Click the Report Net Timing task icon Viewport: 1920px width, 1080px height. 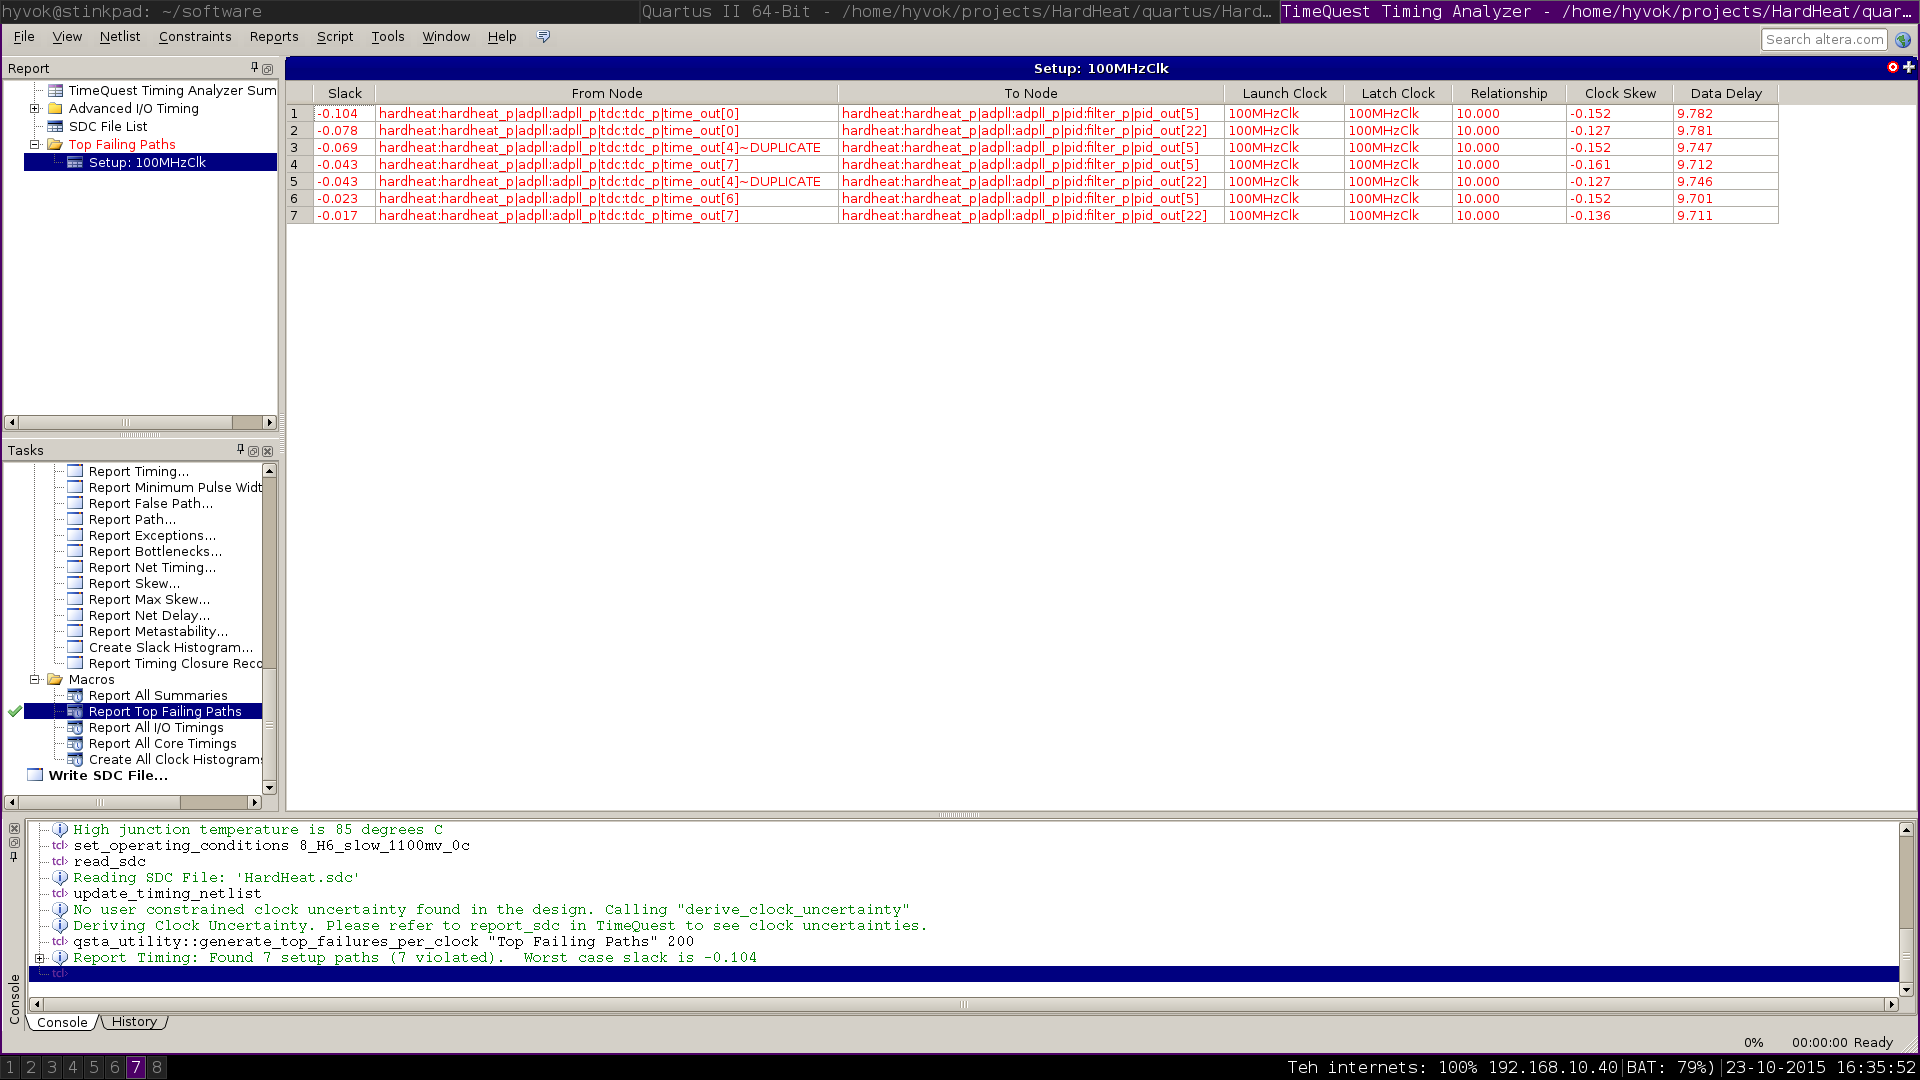click(x=75, y=567)
